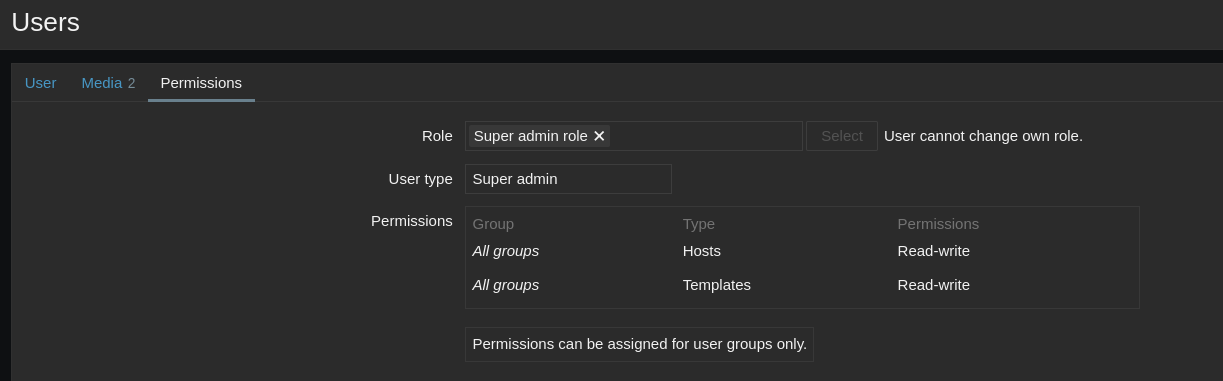Click the Group column header
Viewport: 1223px width, 381px height.
point(493,224)
